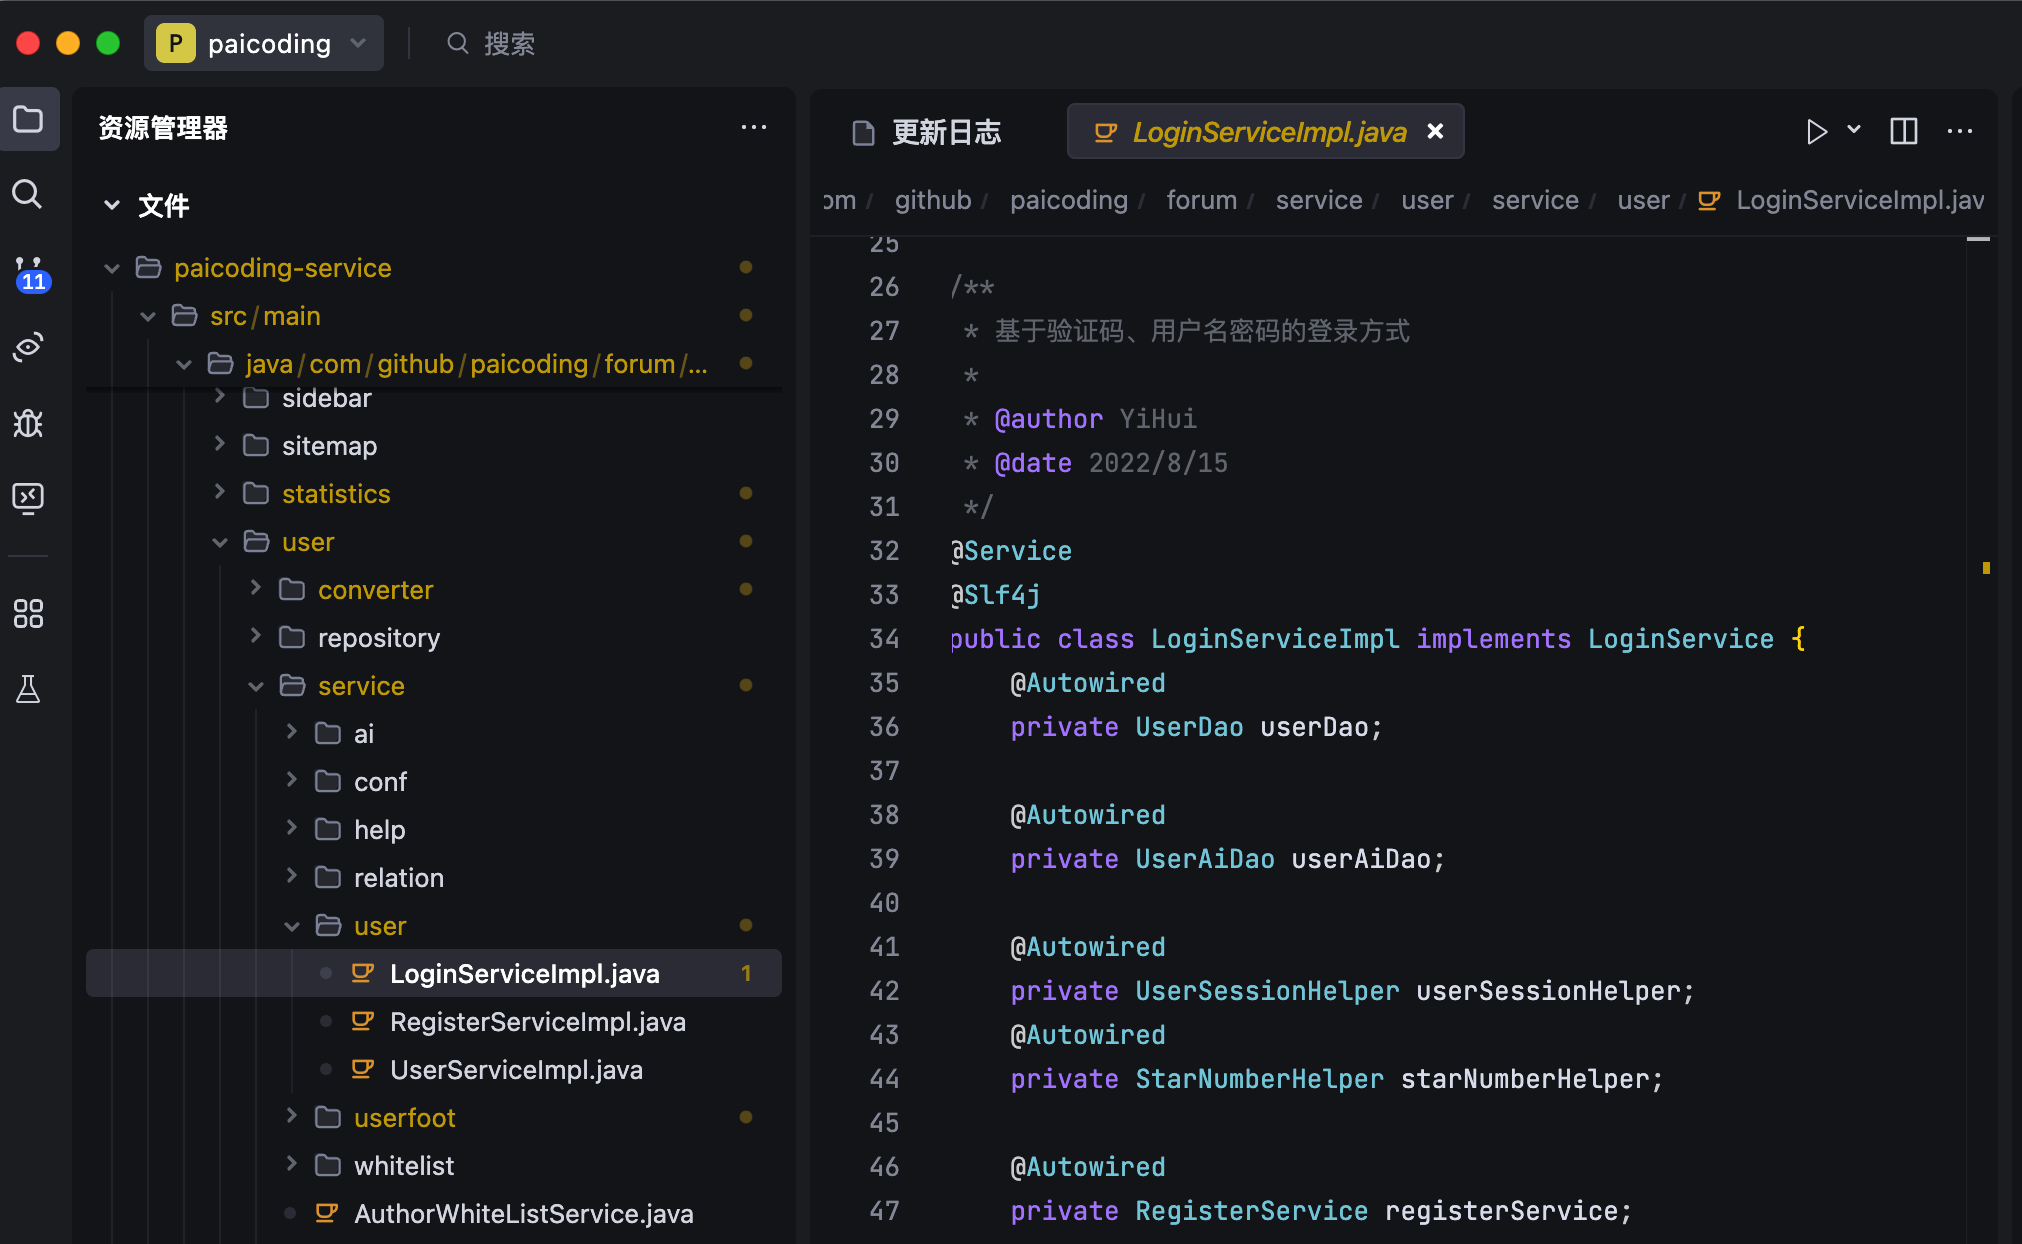Select RegisterServiceImpl.java in the file tree
Viewport: 2022px width, 1244px height.
click(538, 1021)
